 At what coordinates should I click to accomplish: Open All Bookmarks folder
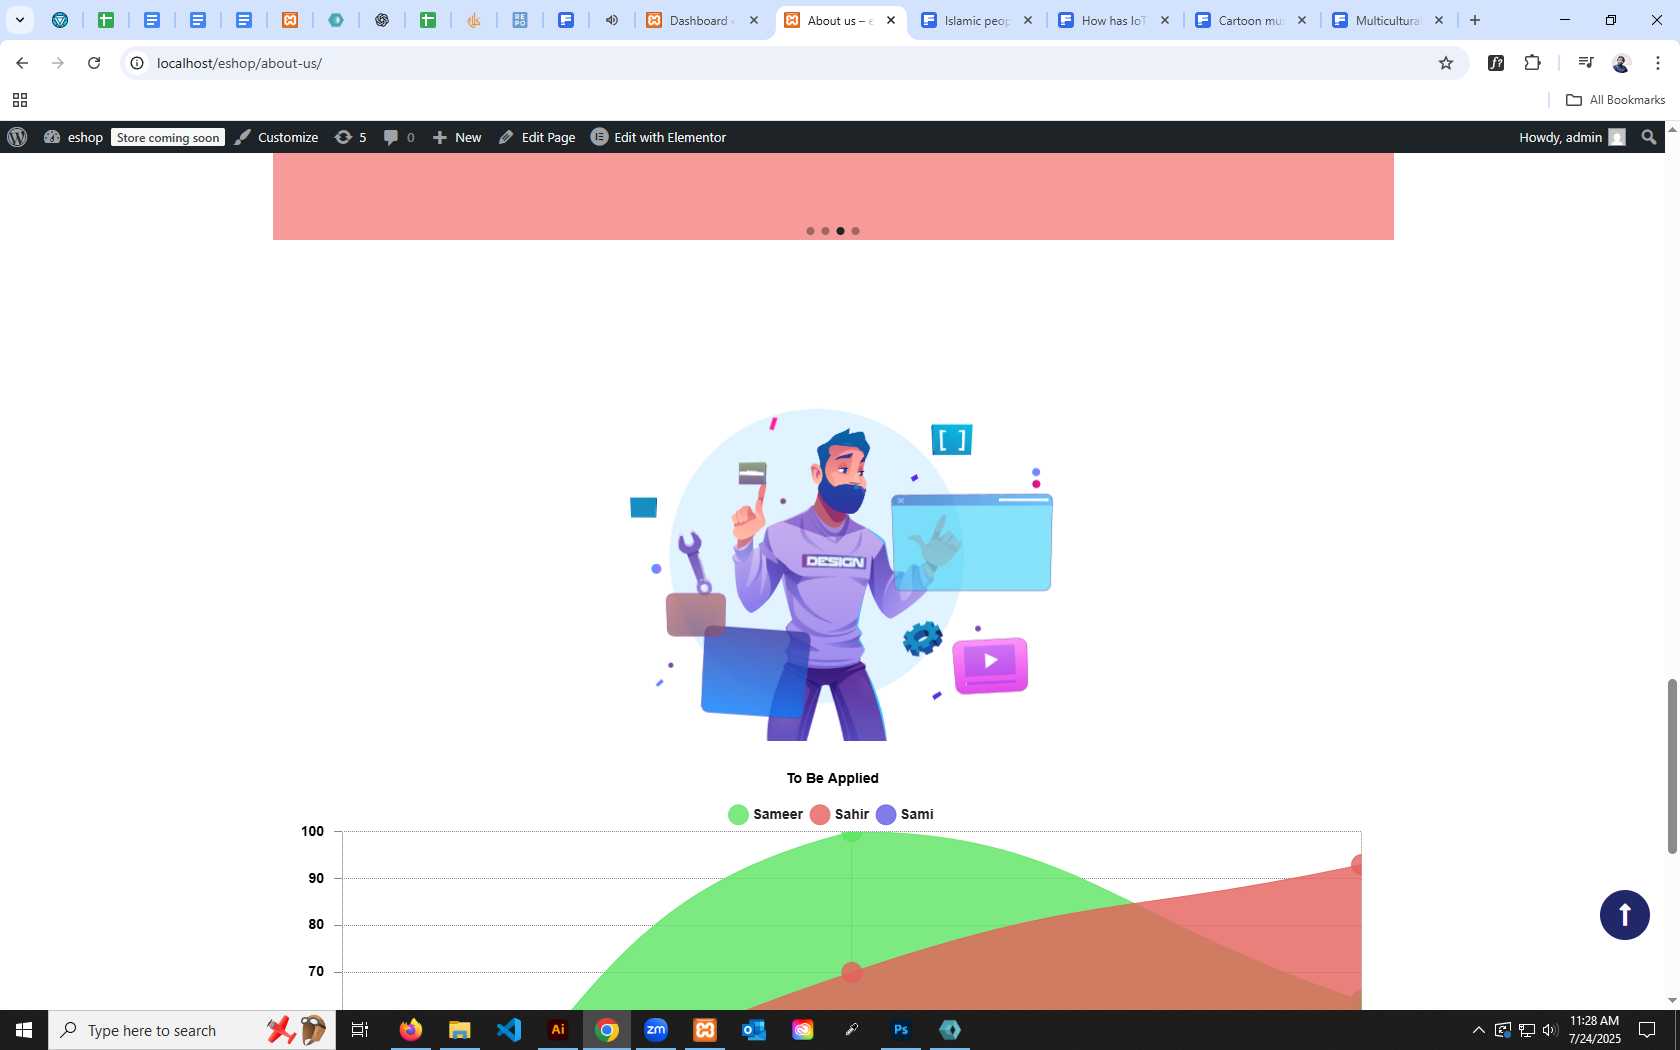point(1615,100)
